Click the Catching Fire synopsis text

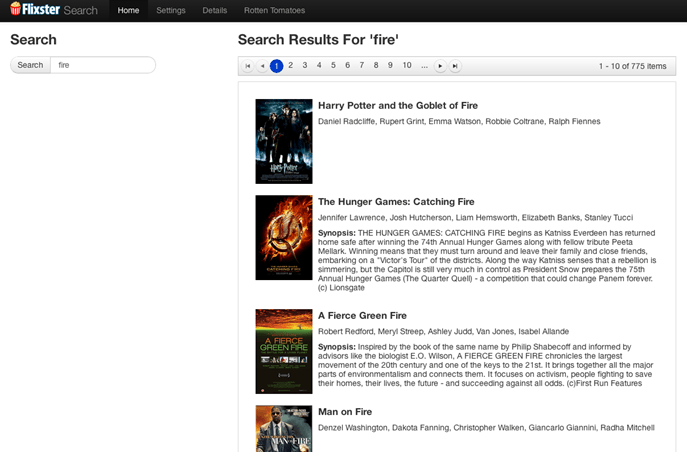click(x=487, y=260)
